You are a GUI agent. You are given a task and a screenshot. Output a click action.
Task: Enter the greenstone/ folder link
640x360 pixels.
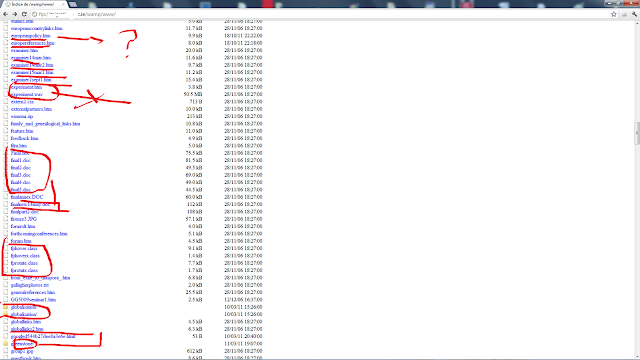[22, 344]
